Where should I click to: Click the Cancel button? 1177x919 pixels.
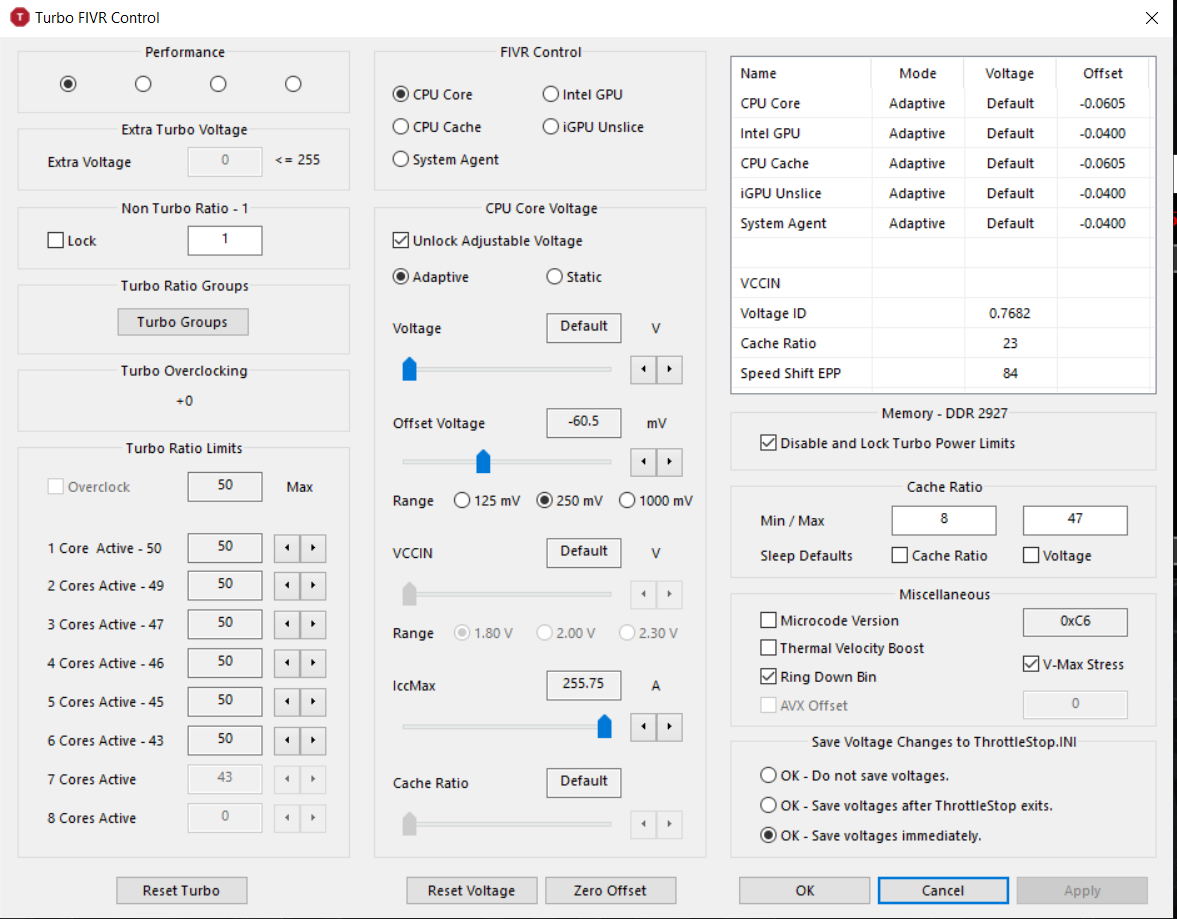click(943, 890)
